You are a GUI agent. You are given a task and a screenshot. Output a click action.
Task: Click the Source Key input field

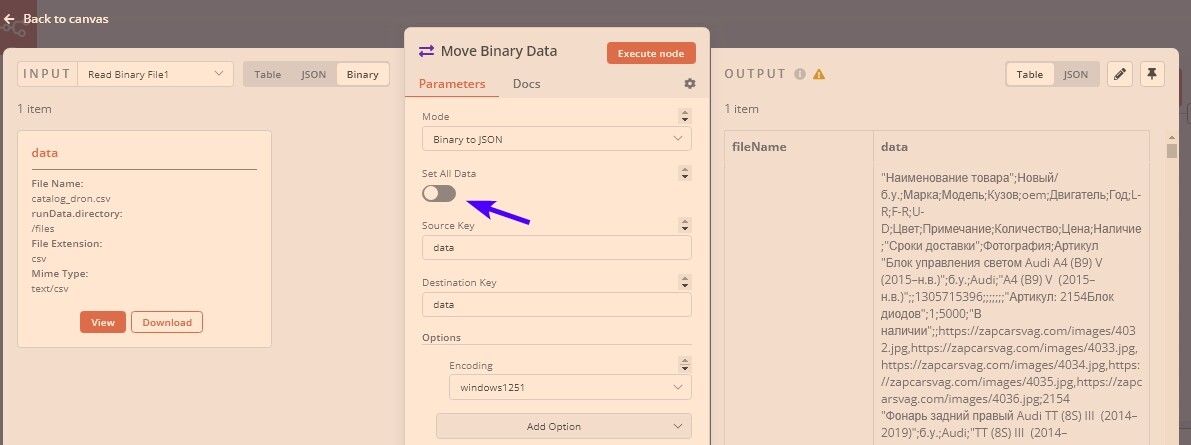pyautogui.click(x=557, y=248)
